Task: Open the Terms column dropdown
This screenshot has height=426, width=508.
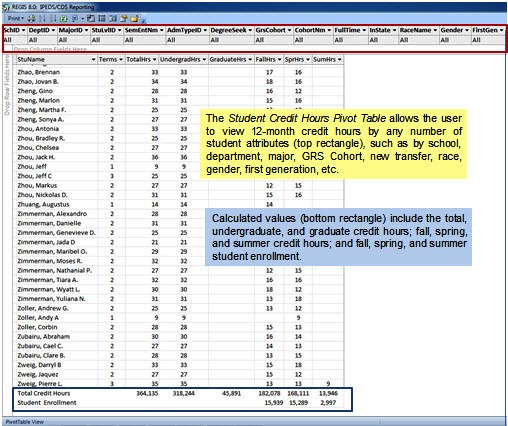Action: 121,60
